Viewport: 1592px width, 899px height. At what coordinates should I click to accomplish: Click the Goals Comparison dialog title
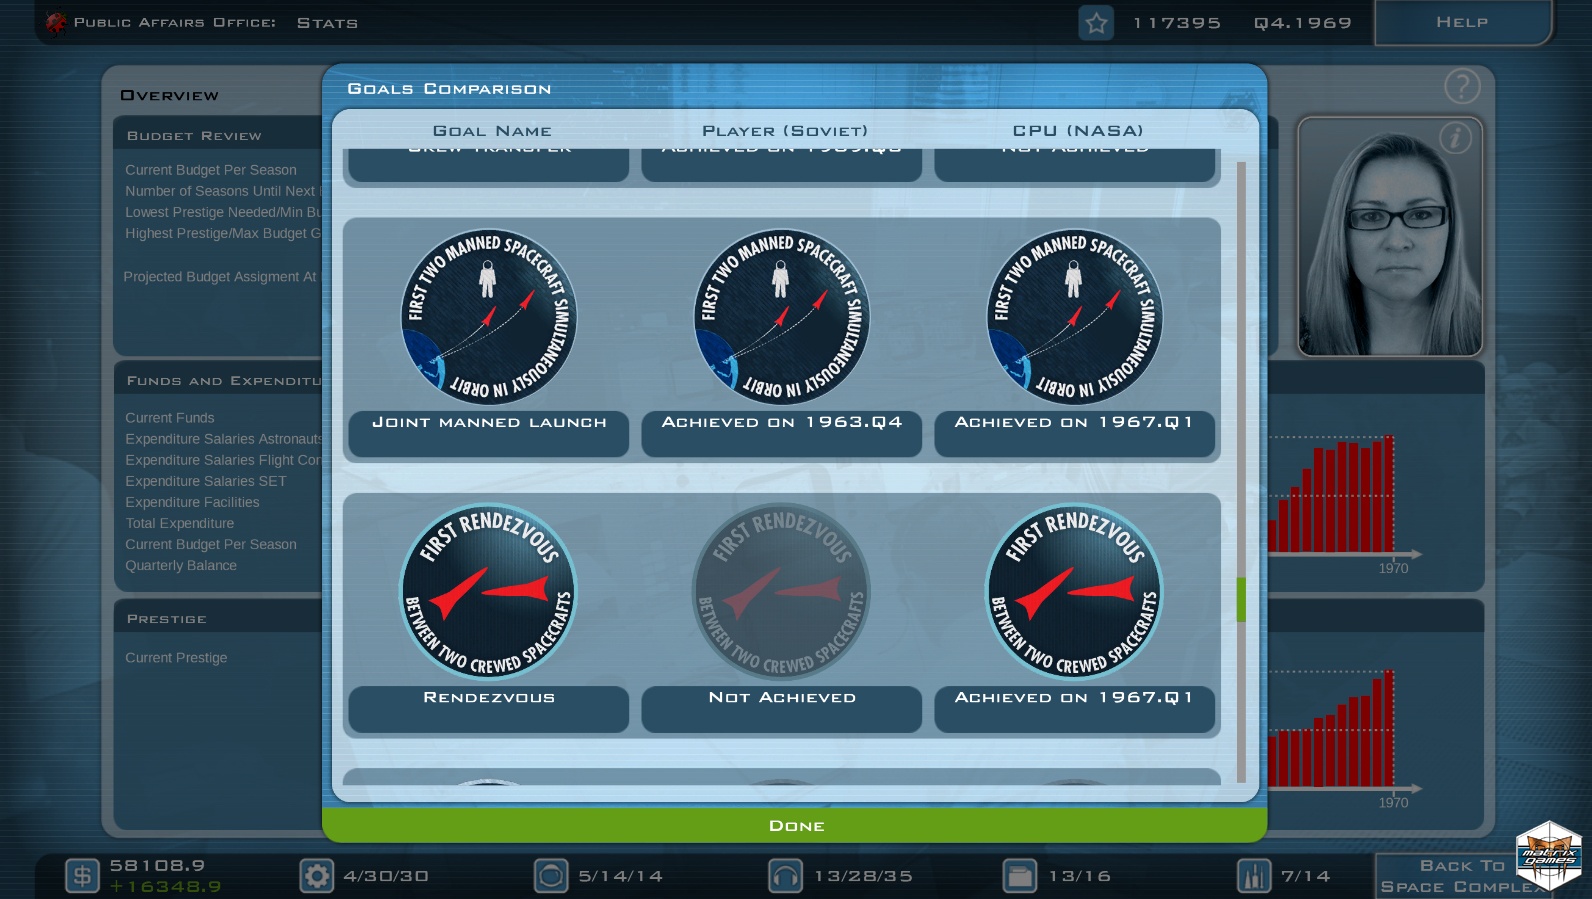point(449,89)
